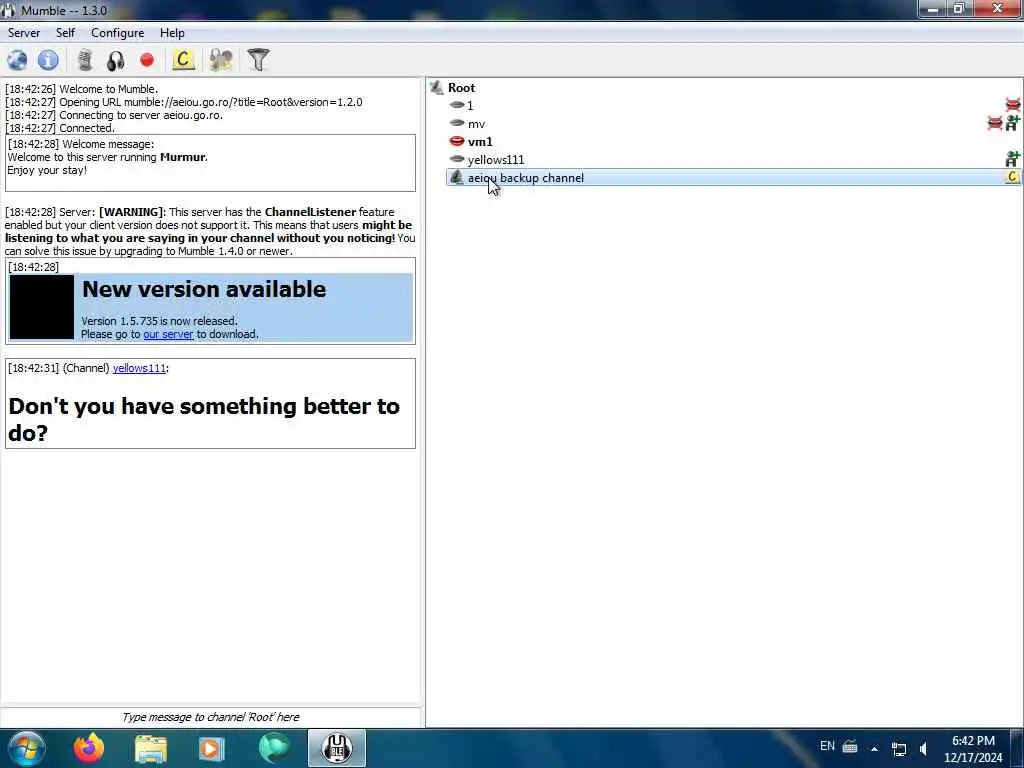
Task: Click the grey lips icon beside user 1
Action: [x=457, y=104]
